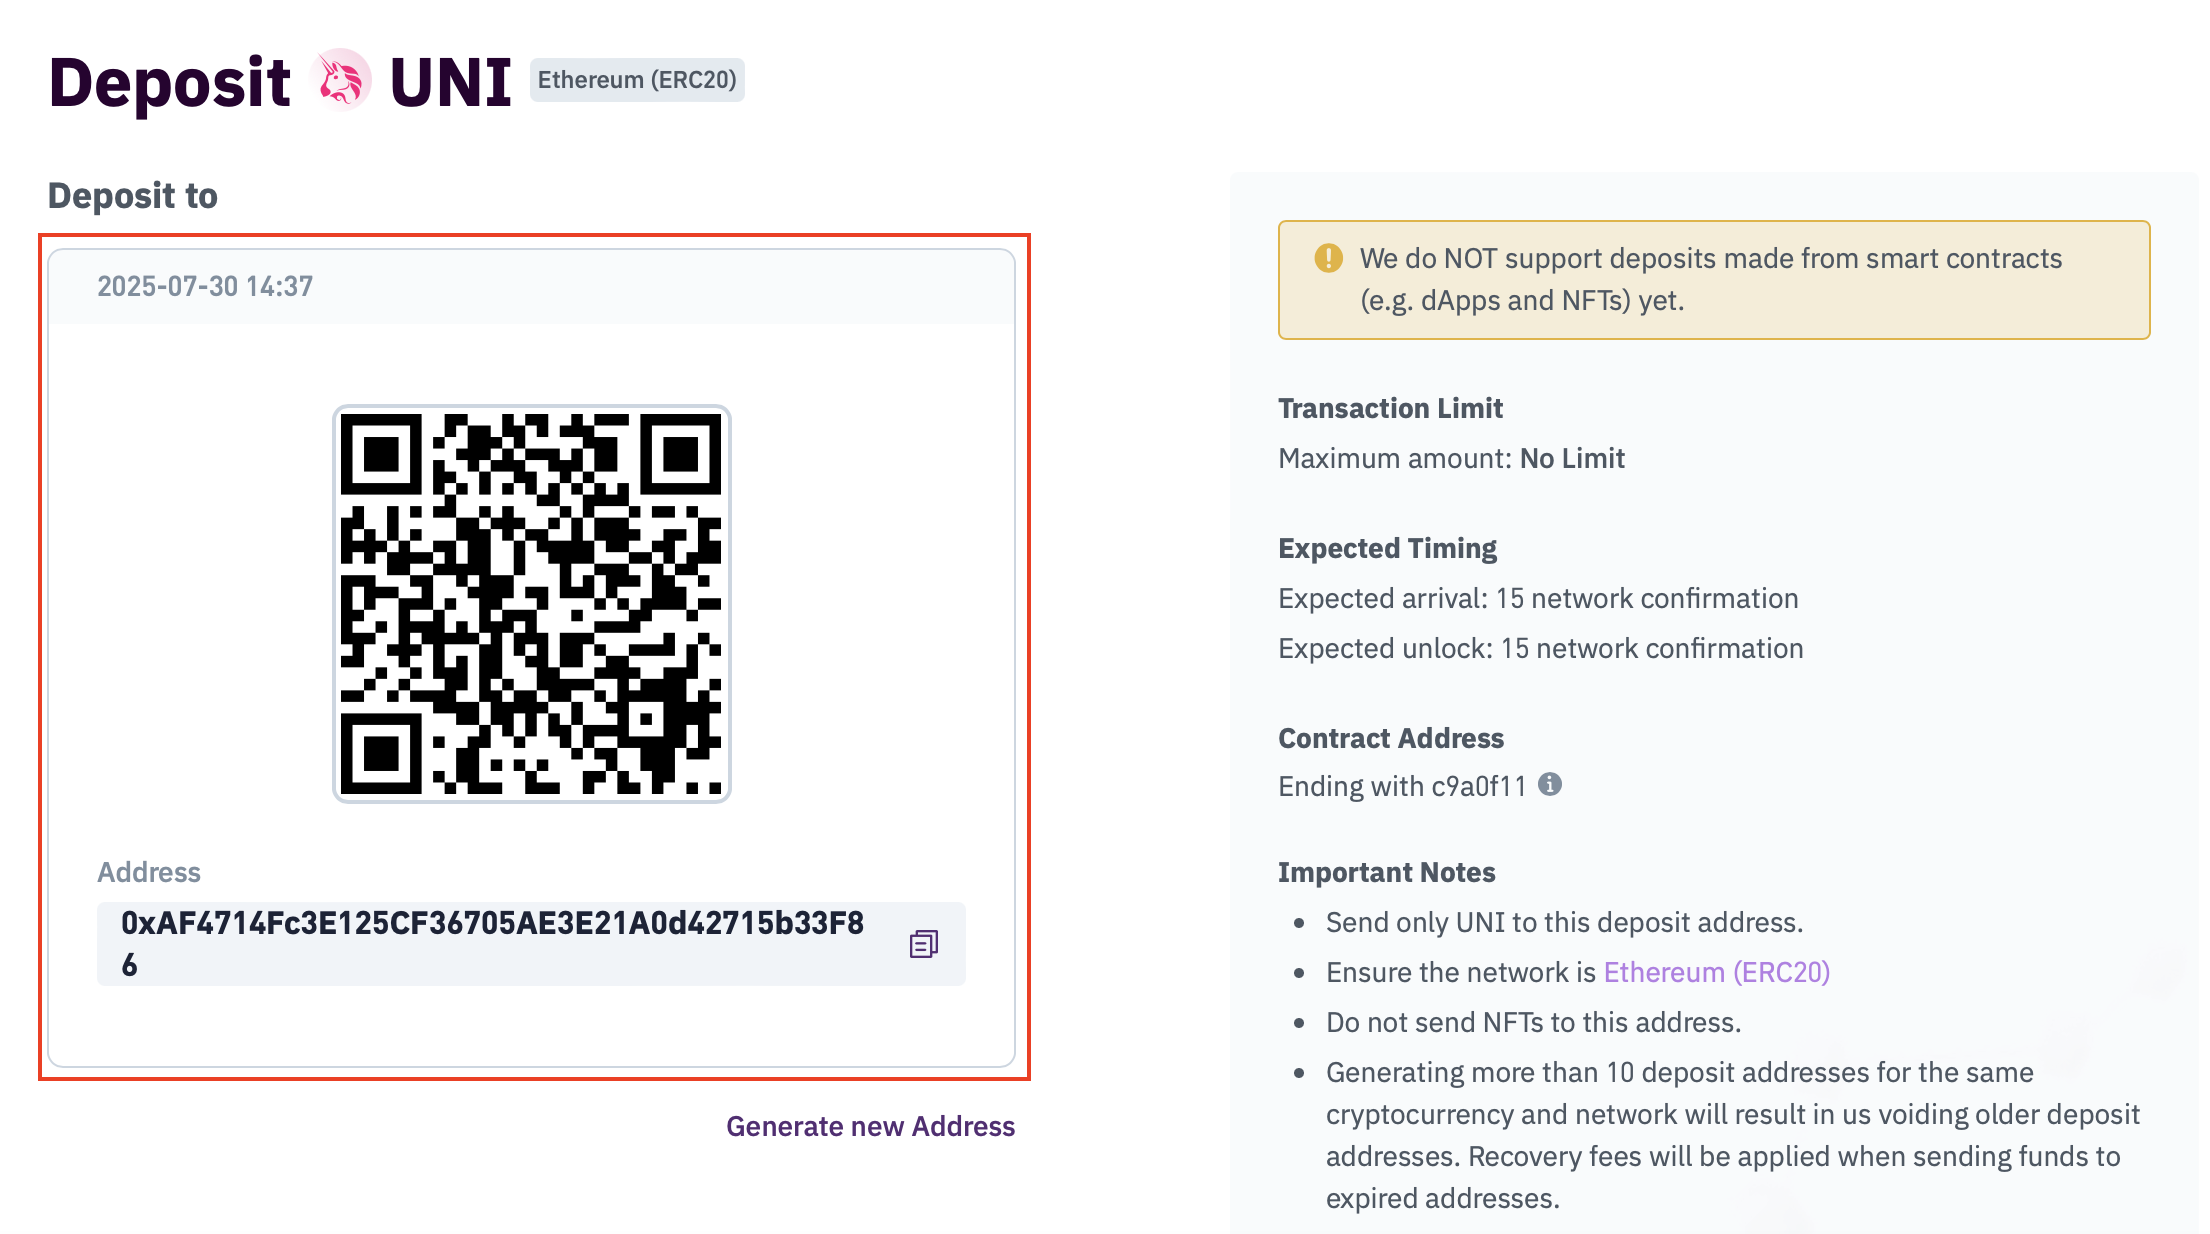Click the smart contracts warning banner

[x=1714, y=280]
